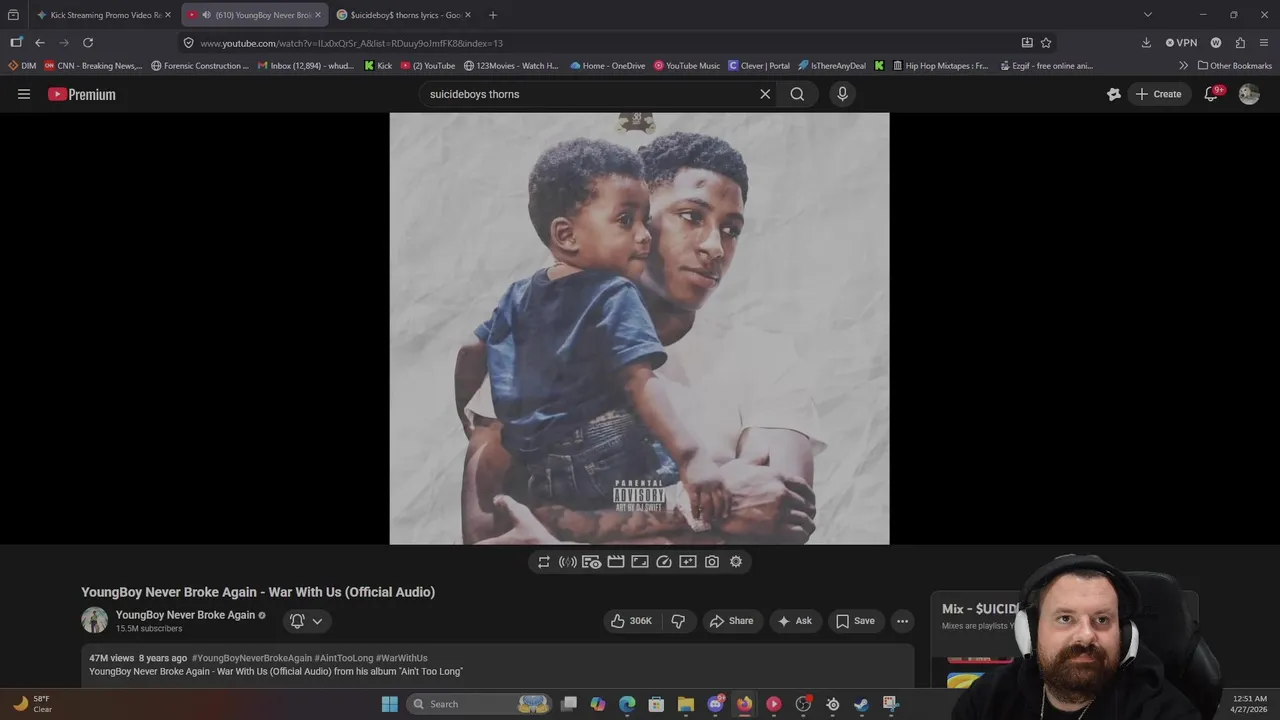Open the weather widget showing 58°F
This screenshot has width=1280, height=720.
click(31, 704)
